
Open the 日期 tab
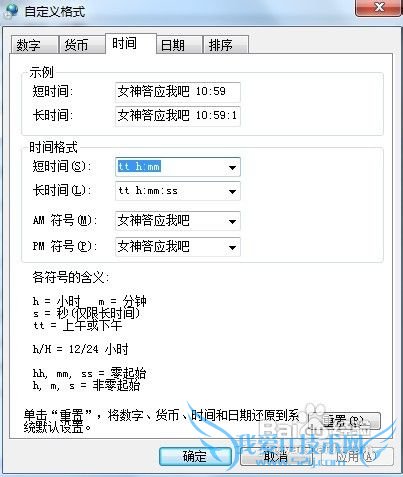179,45
